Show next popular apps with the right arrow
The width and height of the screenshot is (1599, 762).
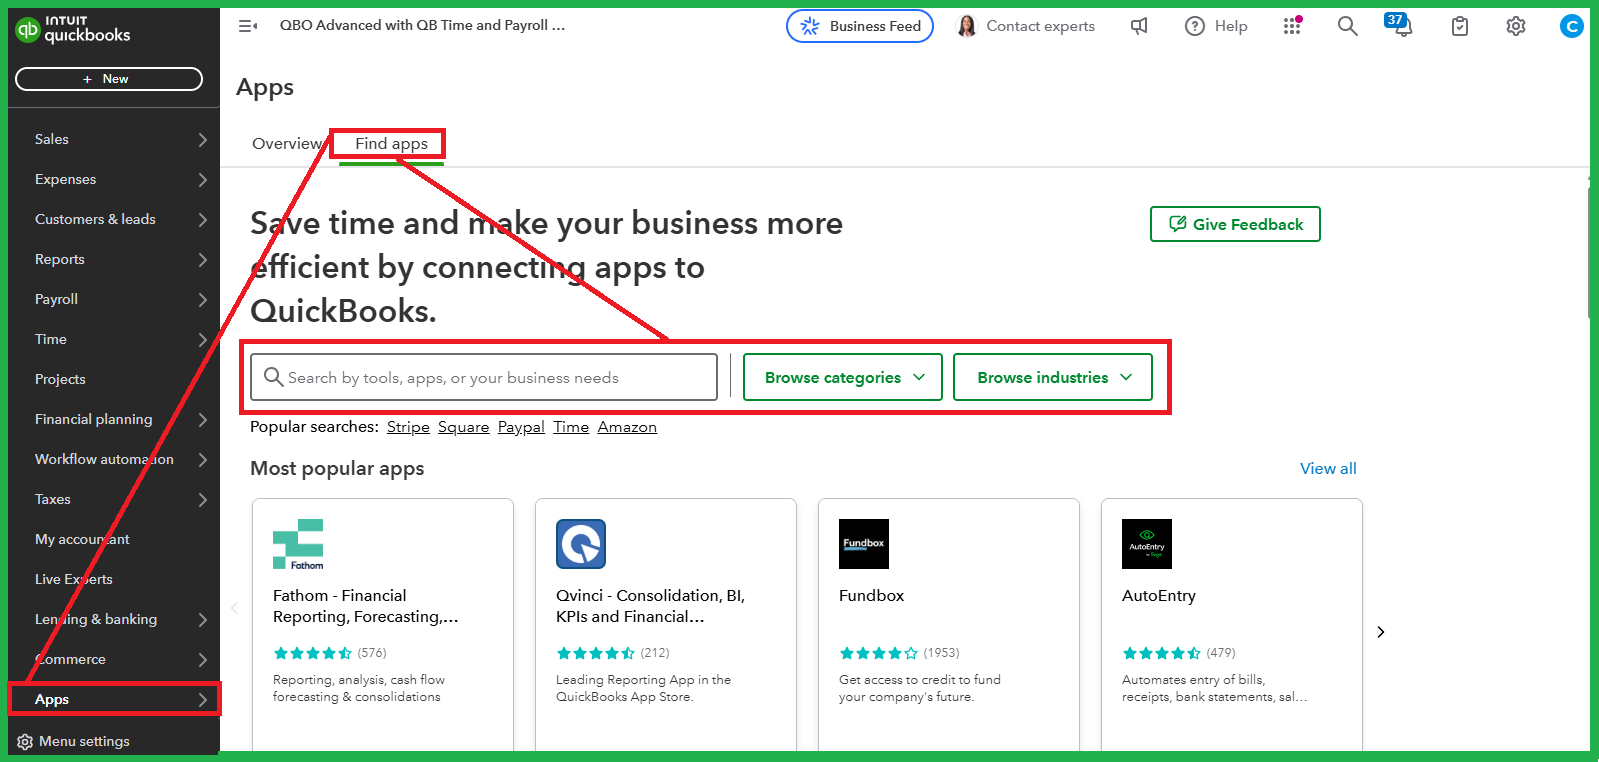pos(1381,632)
